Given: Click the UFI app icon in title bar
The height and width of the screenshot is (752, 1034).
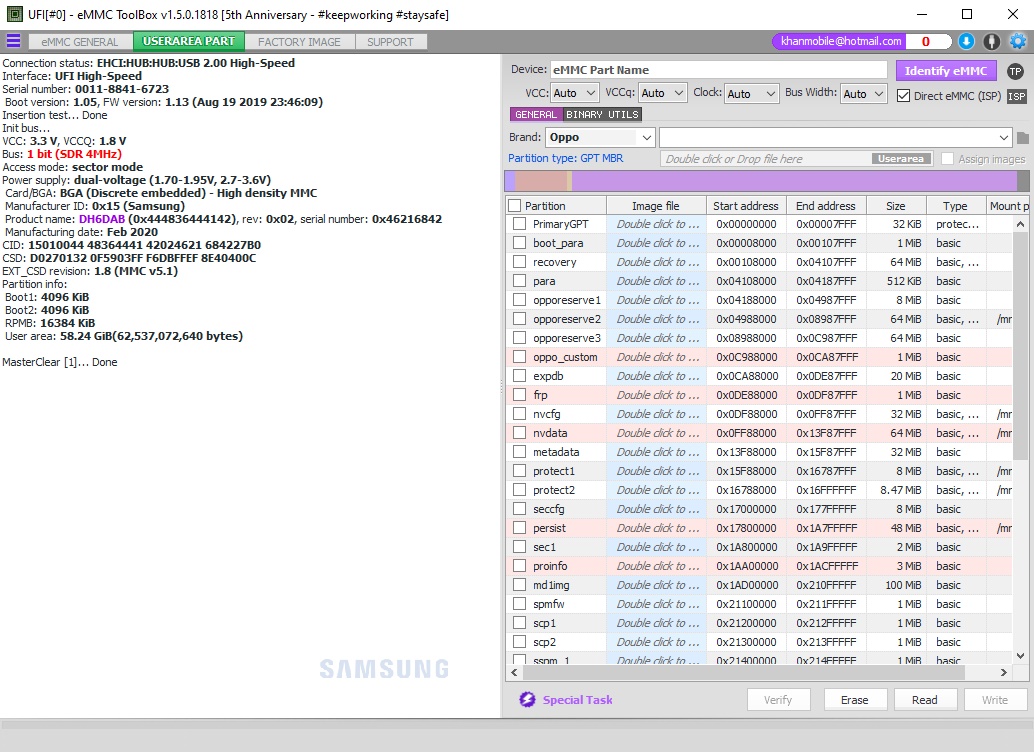Looking at the screenshot, I should 15,14.
